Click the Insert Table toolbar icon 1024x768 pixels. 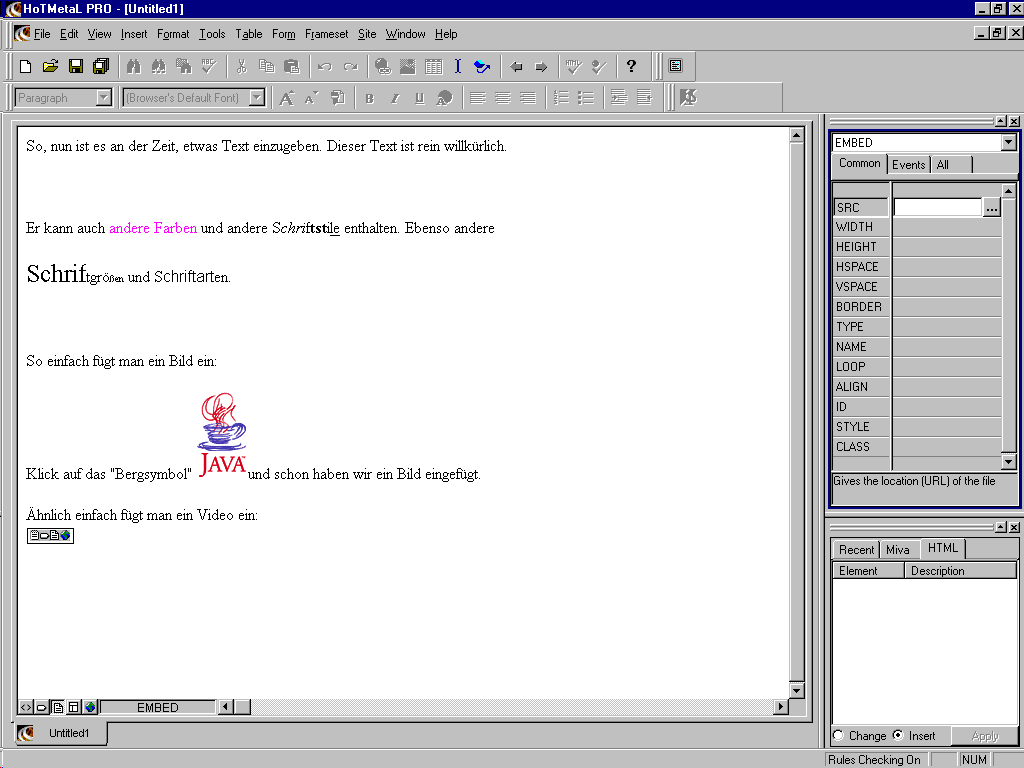pos(433,67)
